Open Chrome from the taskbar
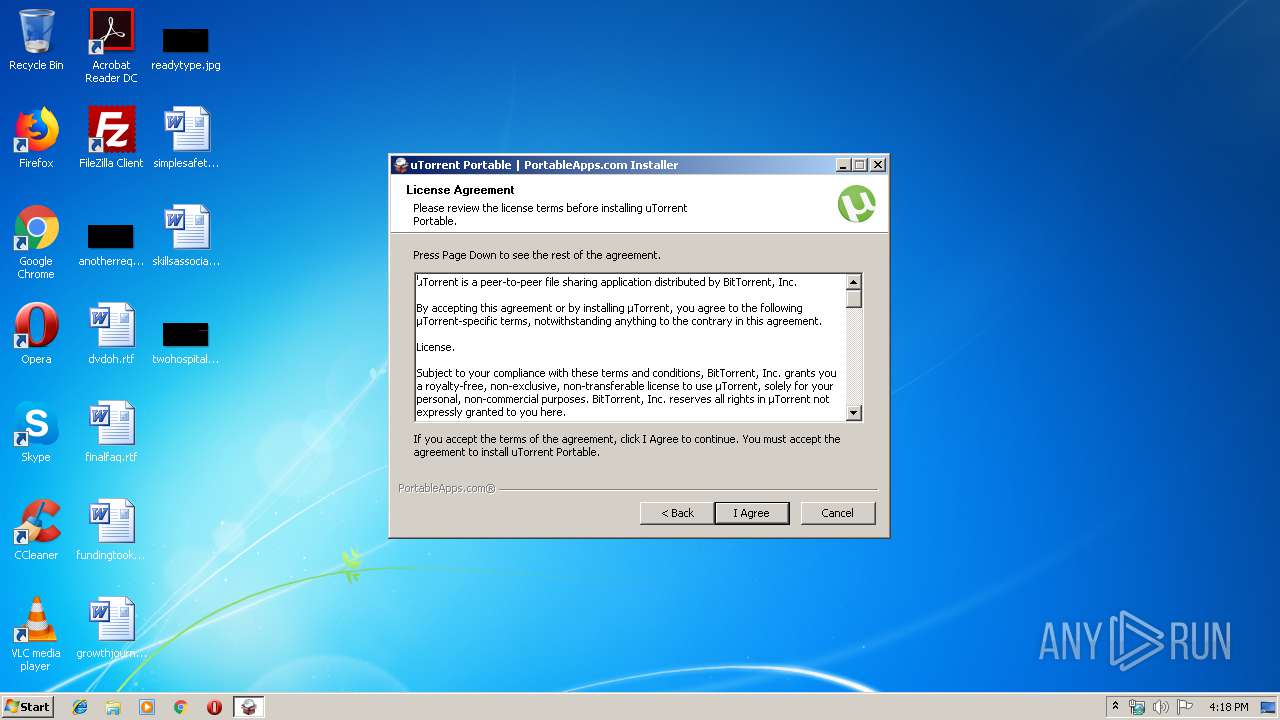This screenshot has height=720, width=1280. [x=180, y=707]
